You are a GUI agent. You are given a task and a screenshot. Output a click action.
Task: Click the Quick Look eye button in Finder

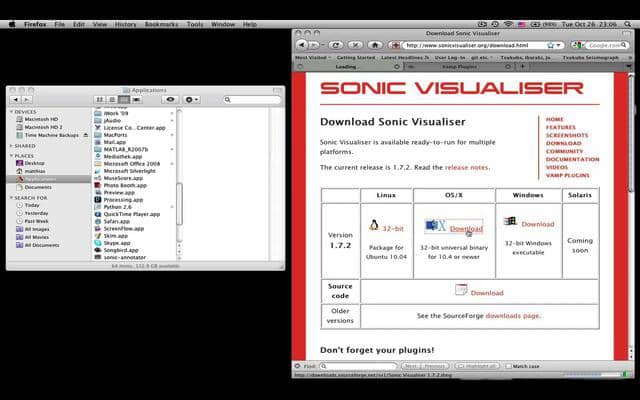[x=170, y=100]
